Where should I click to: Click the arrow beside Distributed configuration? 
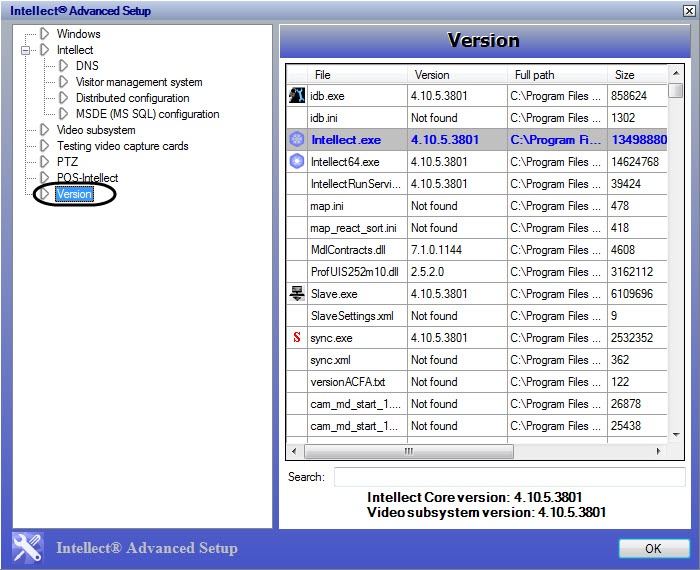(64, 98)
